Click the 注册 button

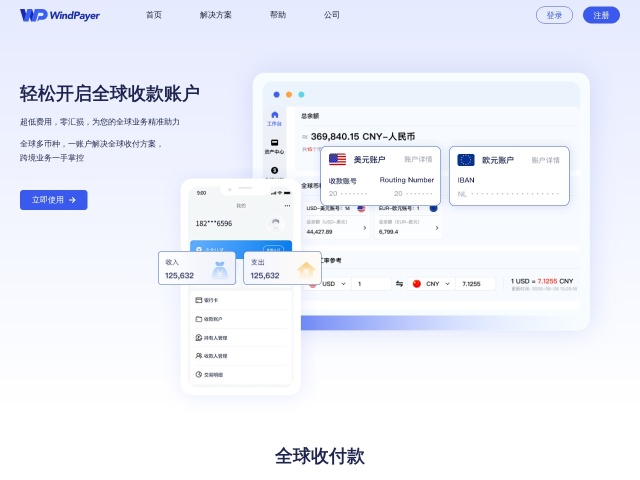tap(601, 16)
